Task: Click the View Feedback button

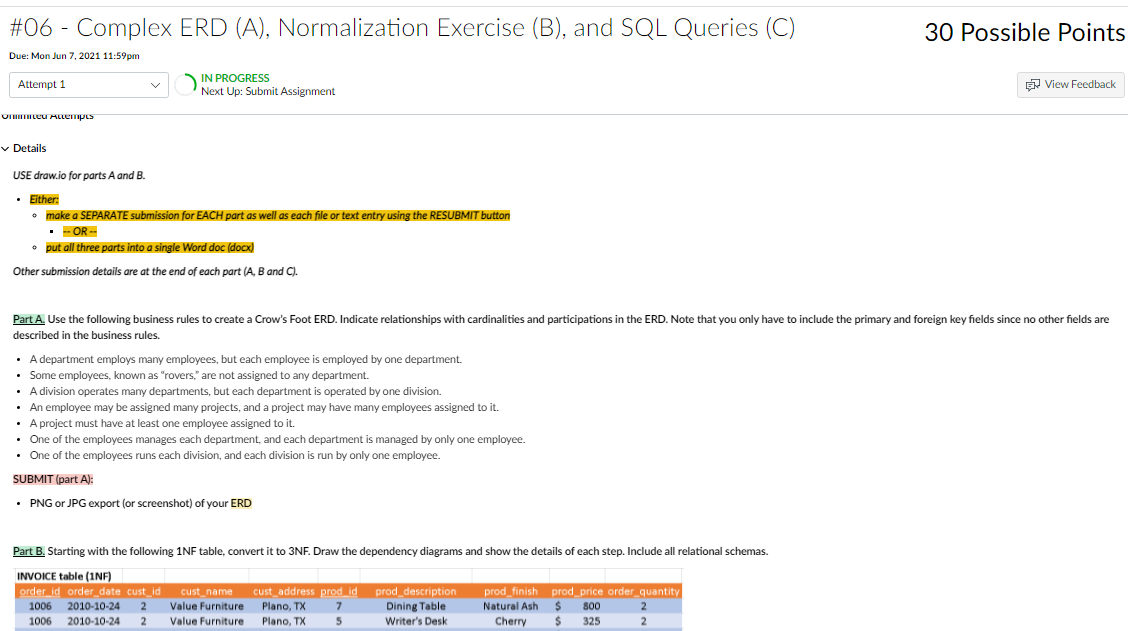Action: pyautogui.click(x=1070, y=84)
